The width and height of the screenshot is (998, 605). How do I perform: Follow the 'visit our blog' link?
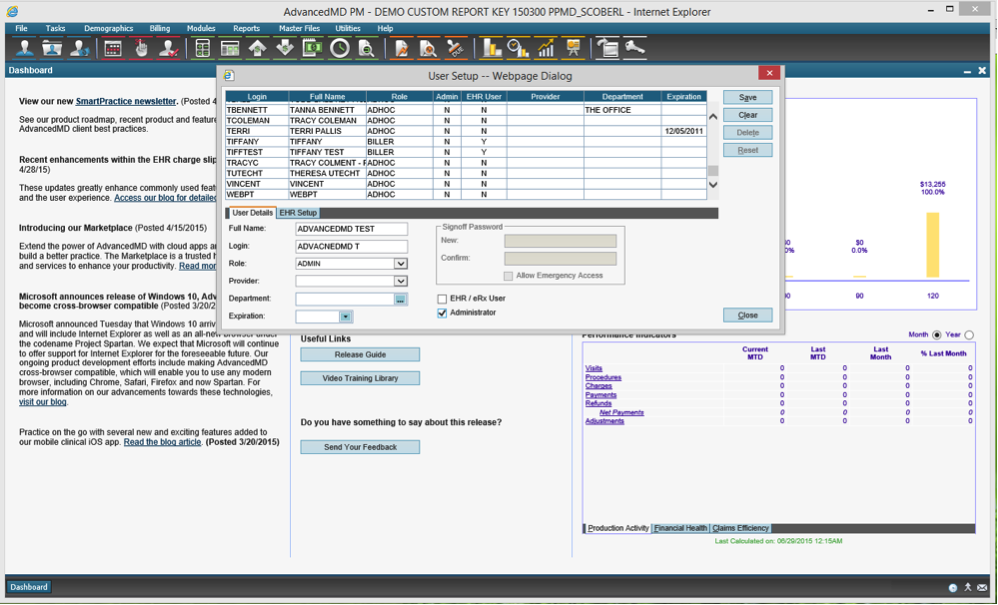43,402
